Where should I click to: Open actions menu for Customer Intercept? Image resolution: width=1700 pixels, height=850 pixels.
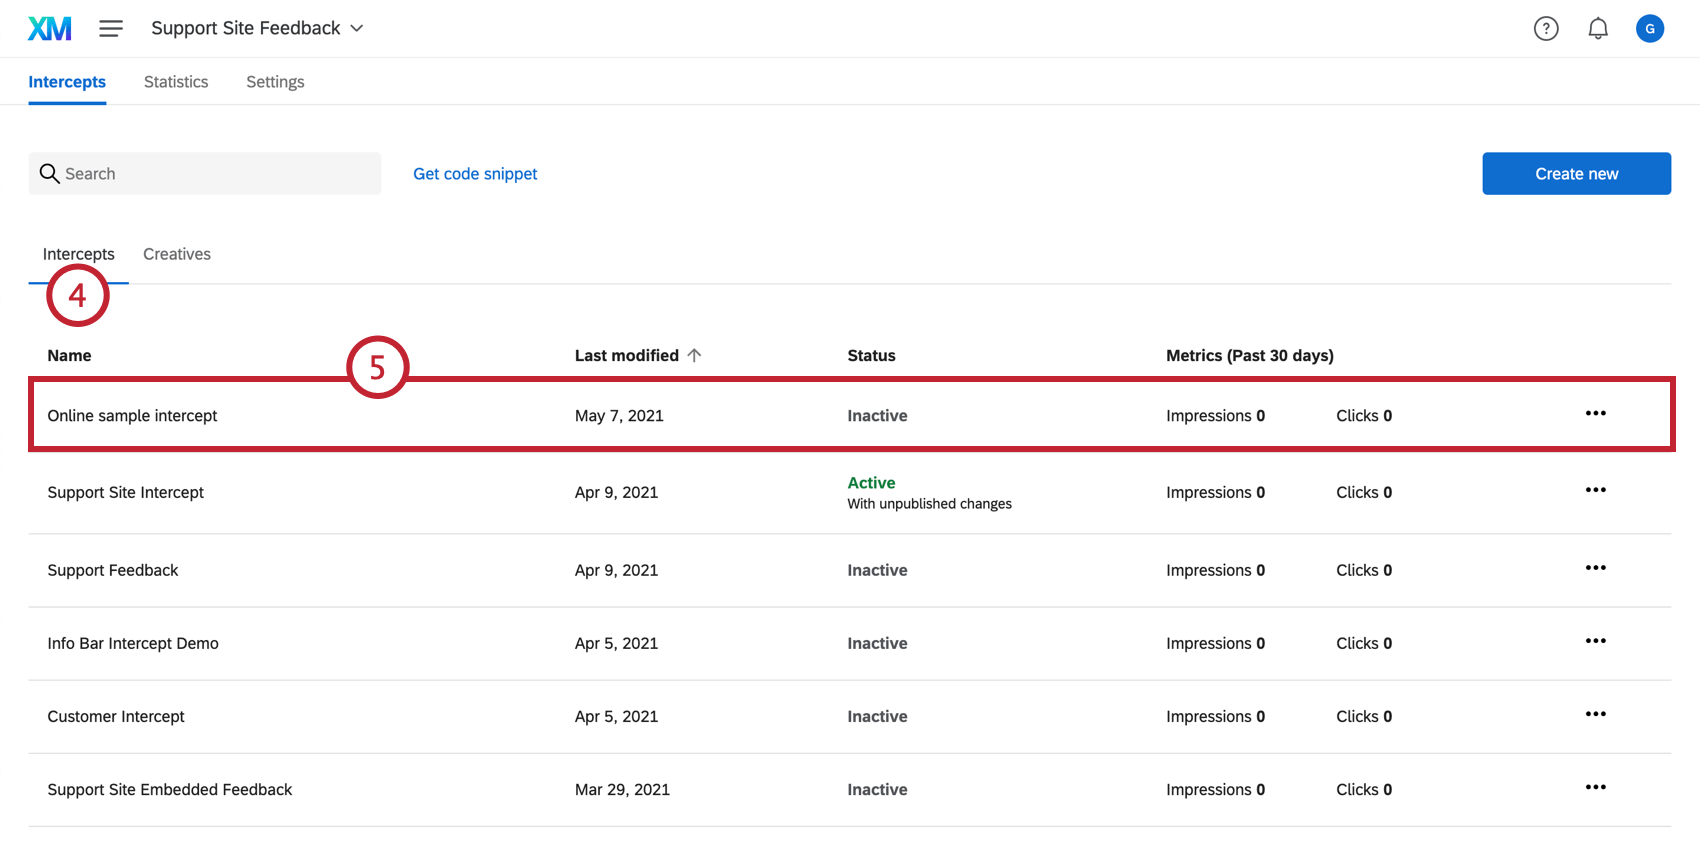1595,714
